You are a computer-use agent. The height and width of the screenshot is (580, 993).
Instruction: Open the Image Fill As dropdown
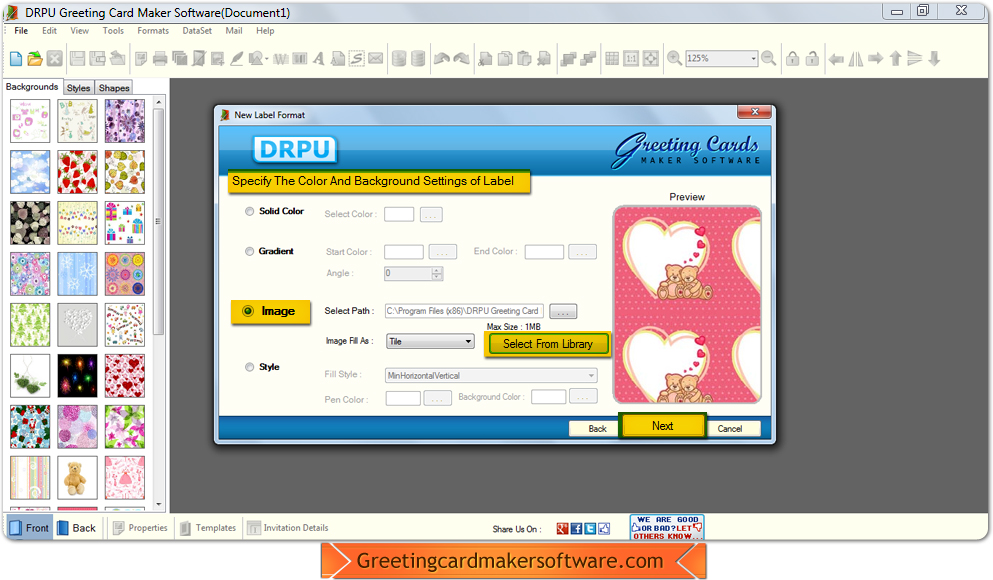point(430,341)
